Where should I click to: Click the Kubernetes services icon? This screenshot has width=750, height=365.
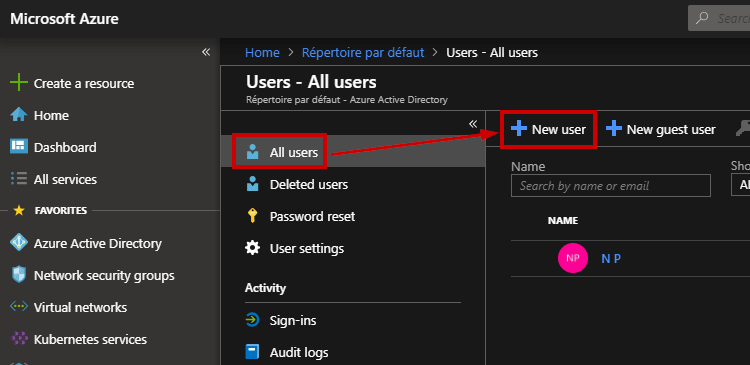point(19,339)
